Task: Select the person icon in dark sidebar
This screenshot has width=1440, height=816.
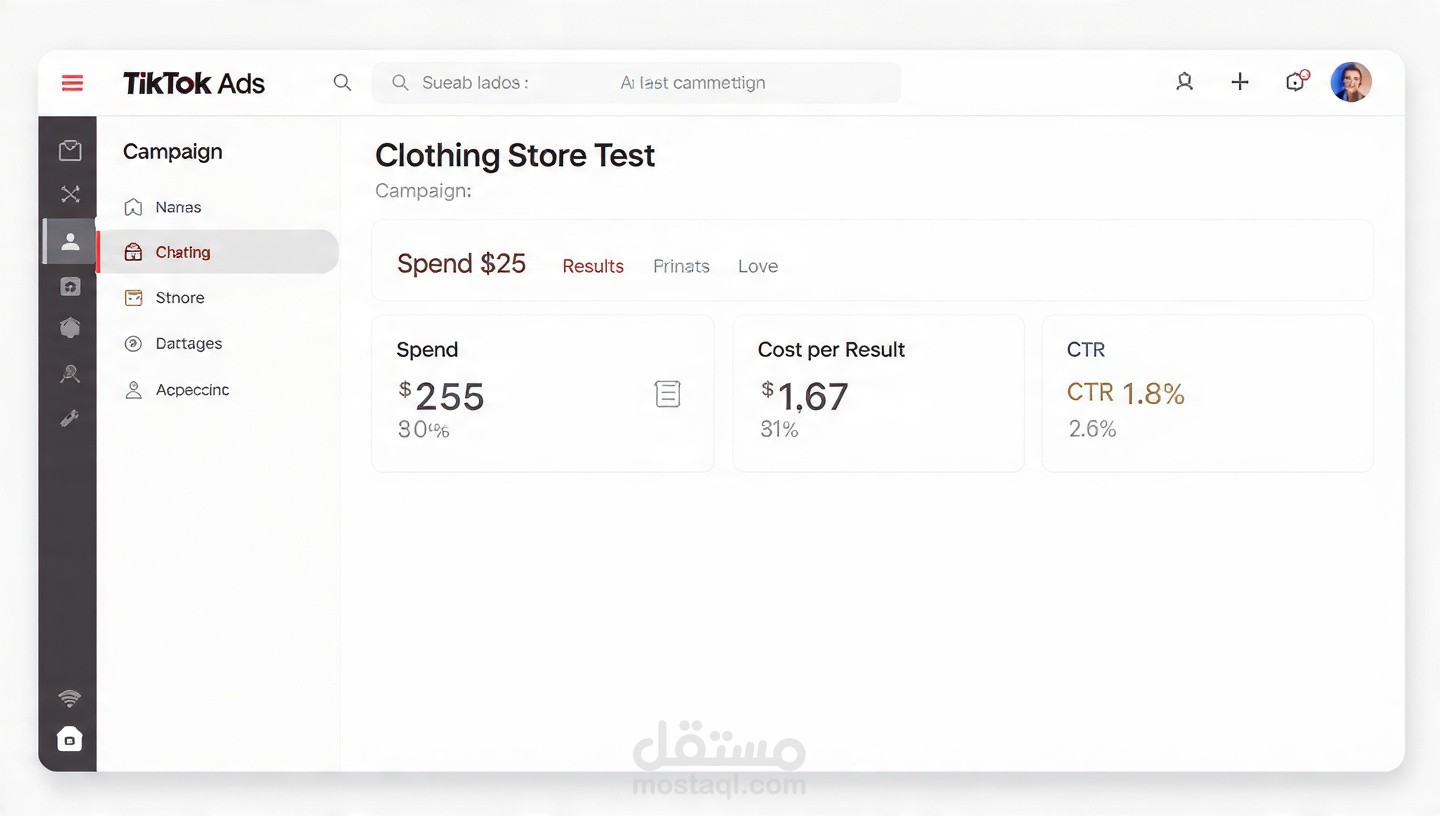Action: coord(70,241)
